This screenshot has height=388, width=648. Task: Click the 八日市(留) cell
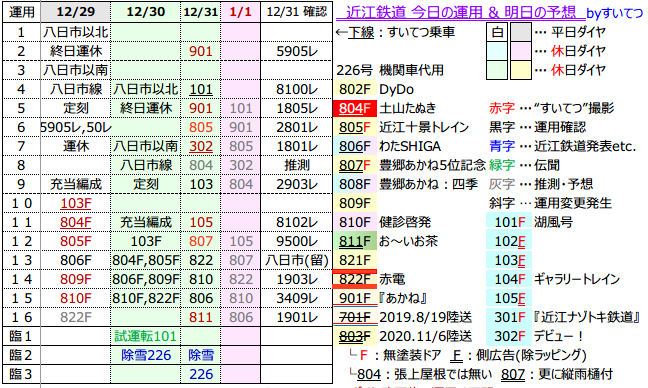297,260
